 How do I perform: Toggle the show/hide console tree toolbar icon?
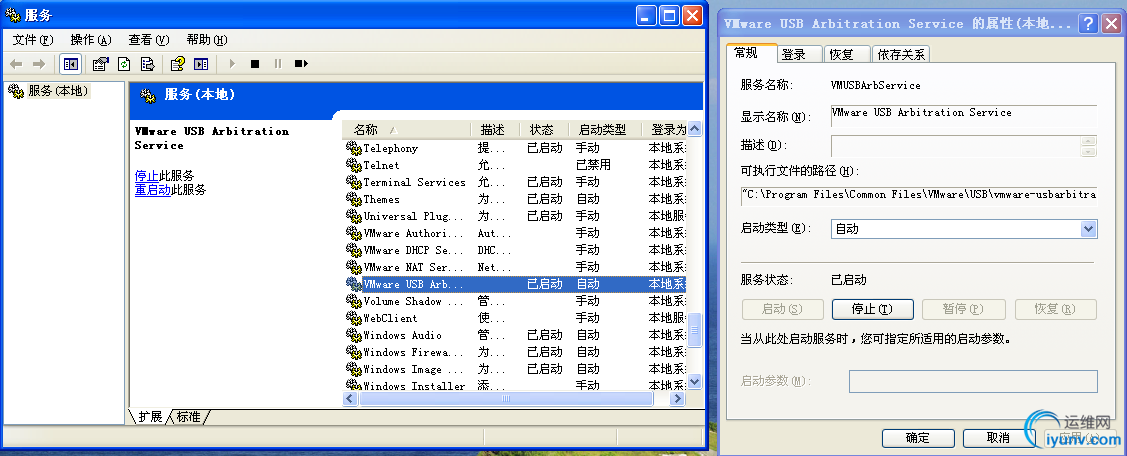click(x=70, y=64)
